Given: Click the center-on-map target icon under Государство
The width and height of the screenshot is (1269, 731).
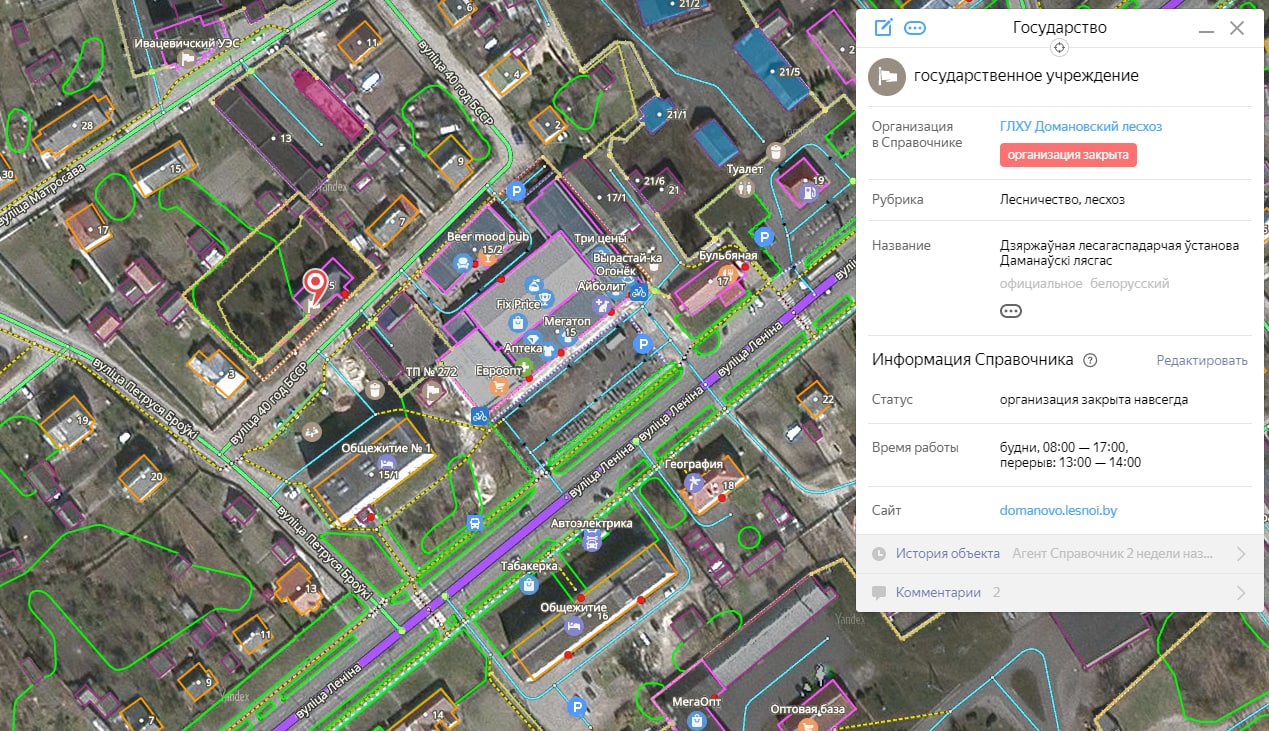Looking at the screenshot, I should [x=1060, y=48].
